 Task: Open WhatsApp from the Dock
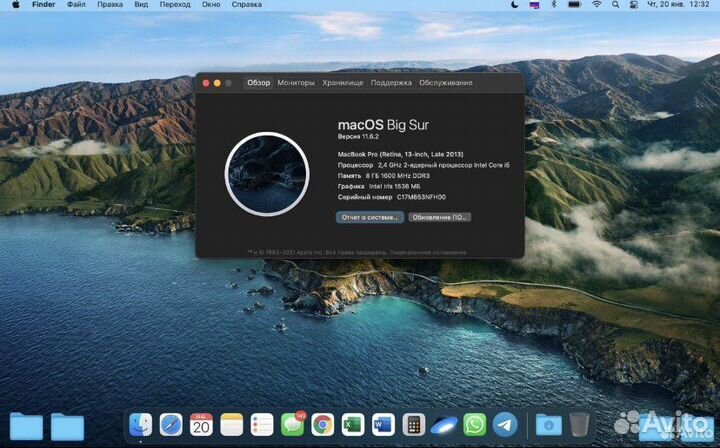coord(474,425)
